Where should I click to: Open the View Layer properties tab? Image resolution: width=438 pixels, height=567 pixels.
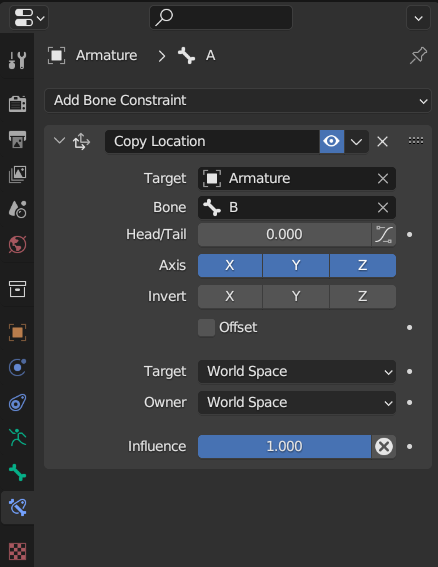(17, 174)
